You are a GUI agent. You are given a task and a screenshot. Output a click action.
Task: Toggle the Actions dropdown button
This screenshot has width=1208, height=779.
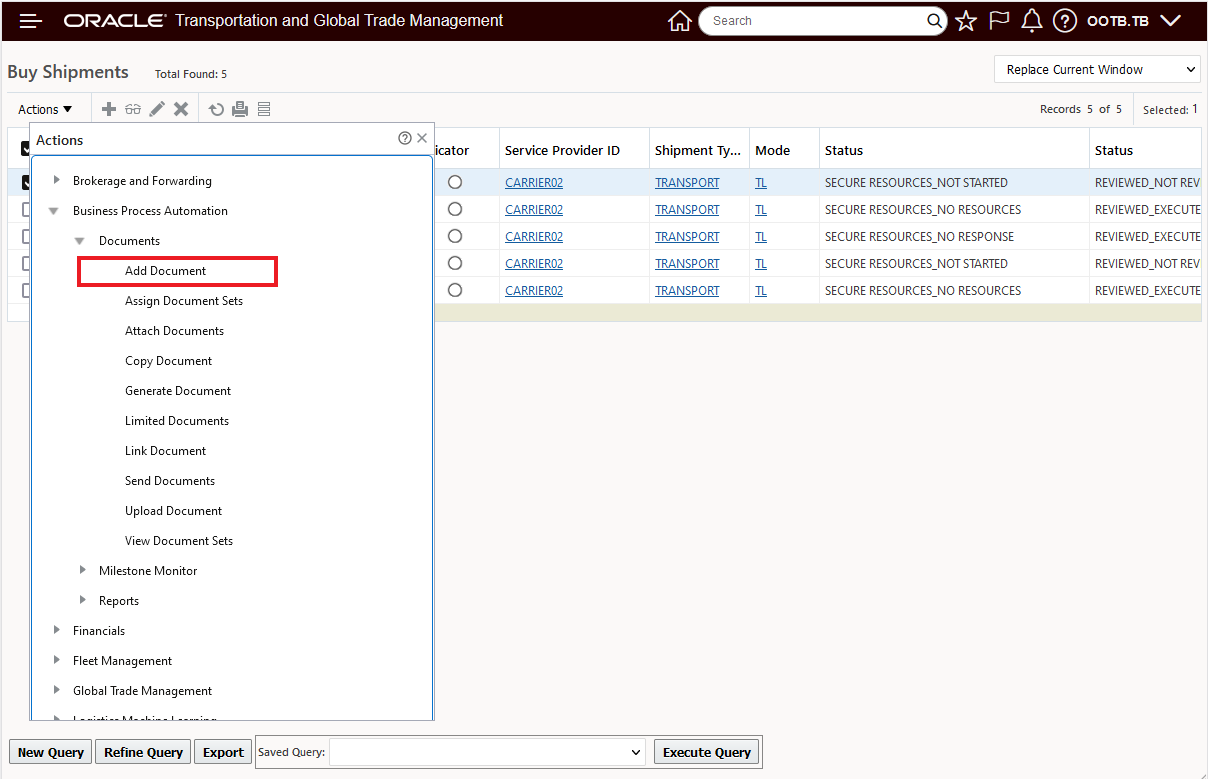point(46,109)
